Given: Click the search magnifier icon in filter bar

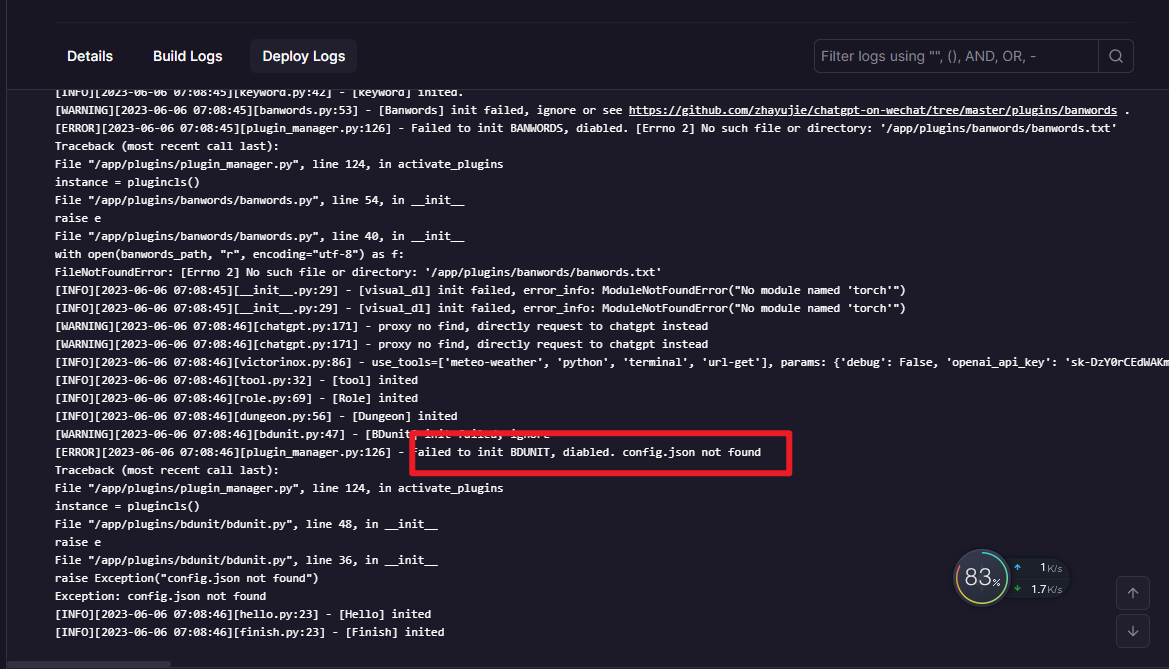Looking at the screenshot, I should click(x=1115, y=56).
